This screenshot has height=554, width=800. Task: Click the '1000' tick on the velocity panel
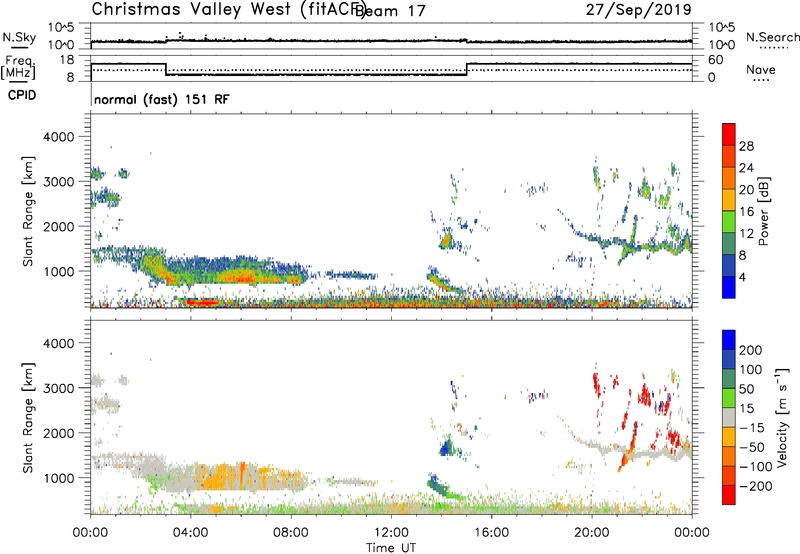59,477
